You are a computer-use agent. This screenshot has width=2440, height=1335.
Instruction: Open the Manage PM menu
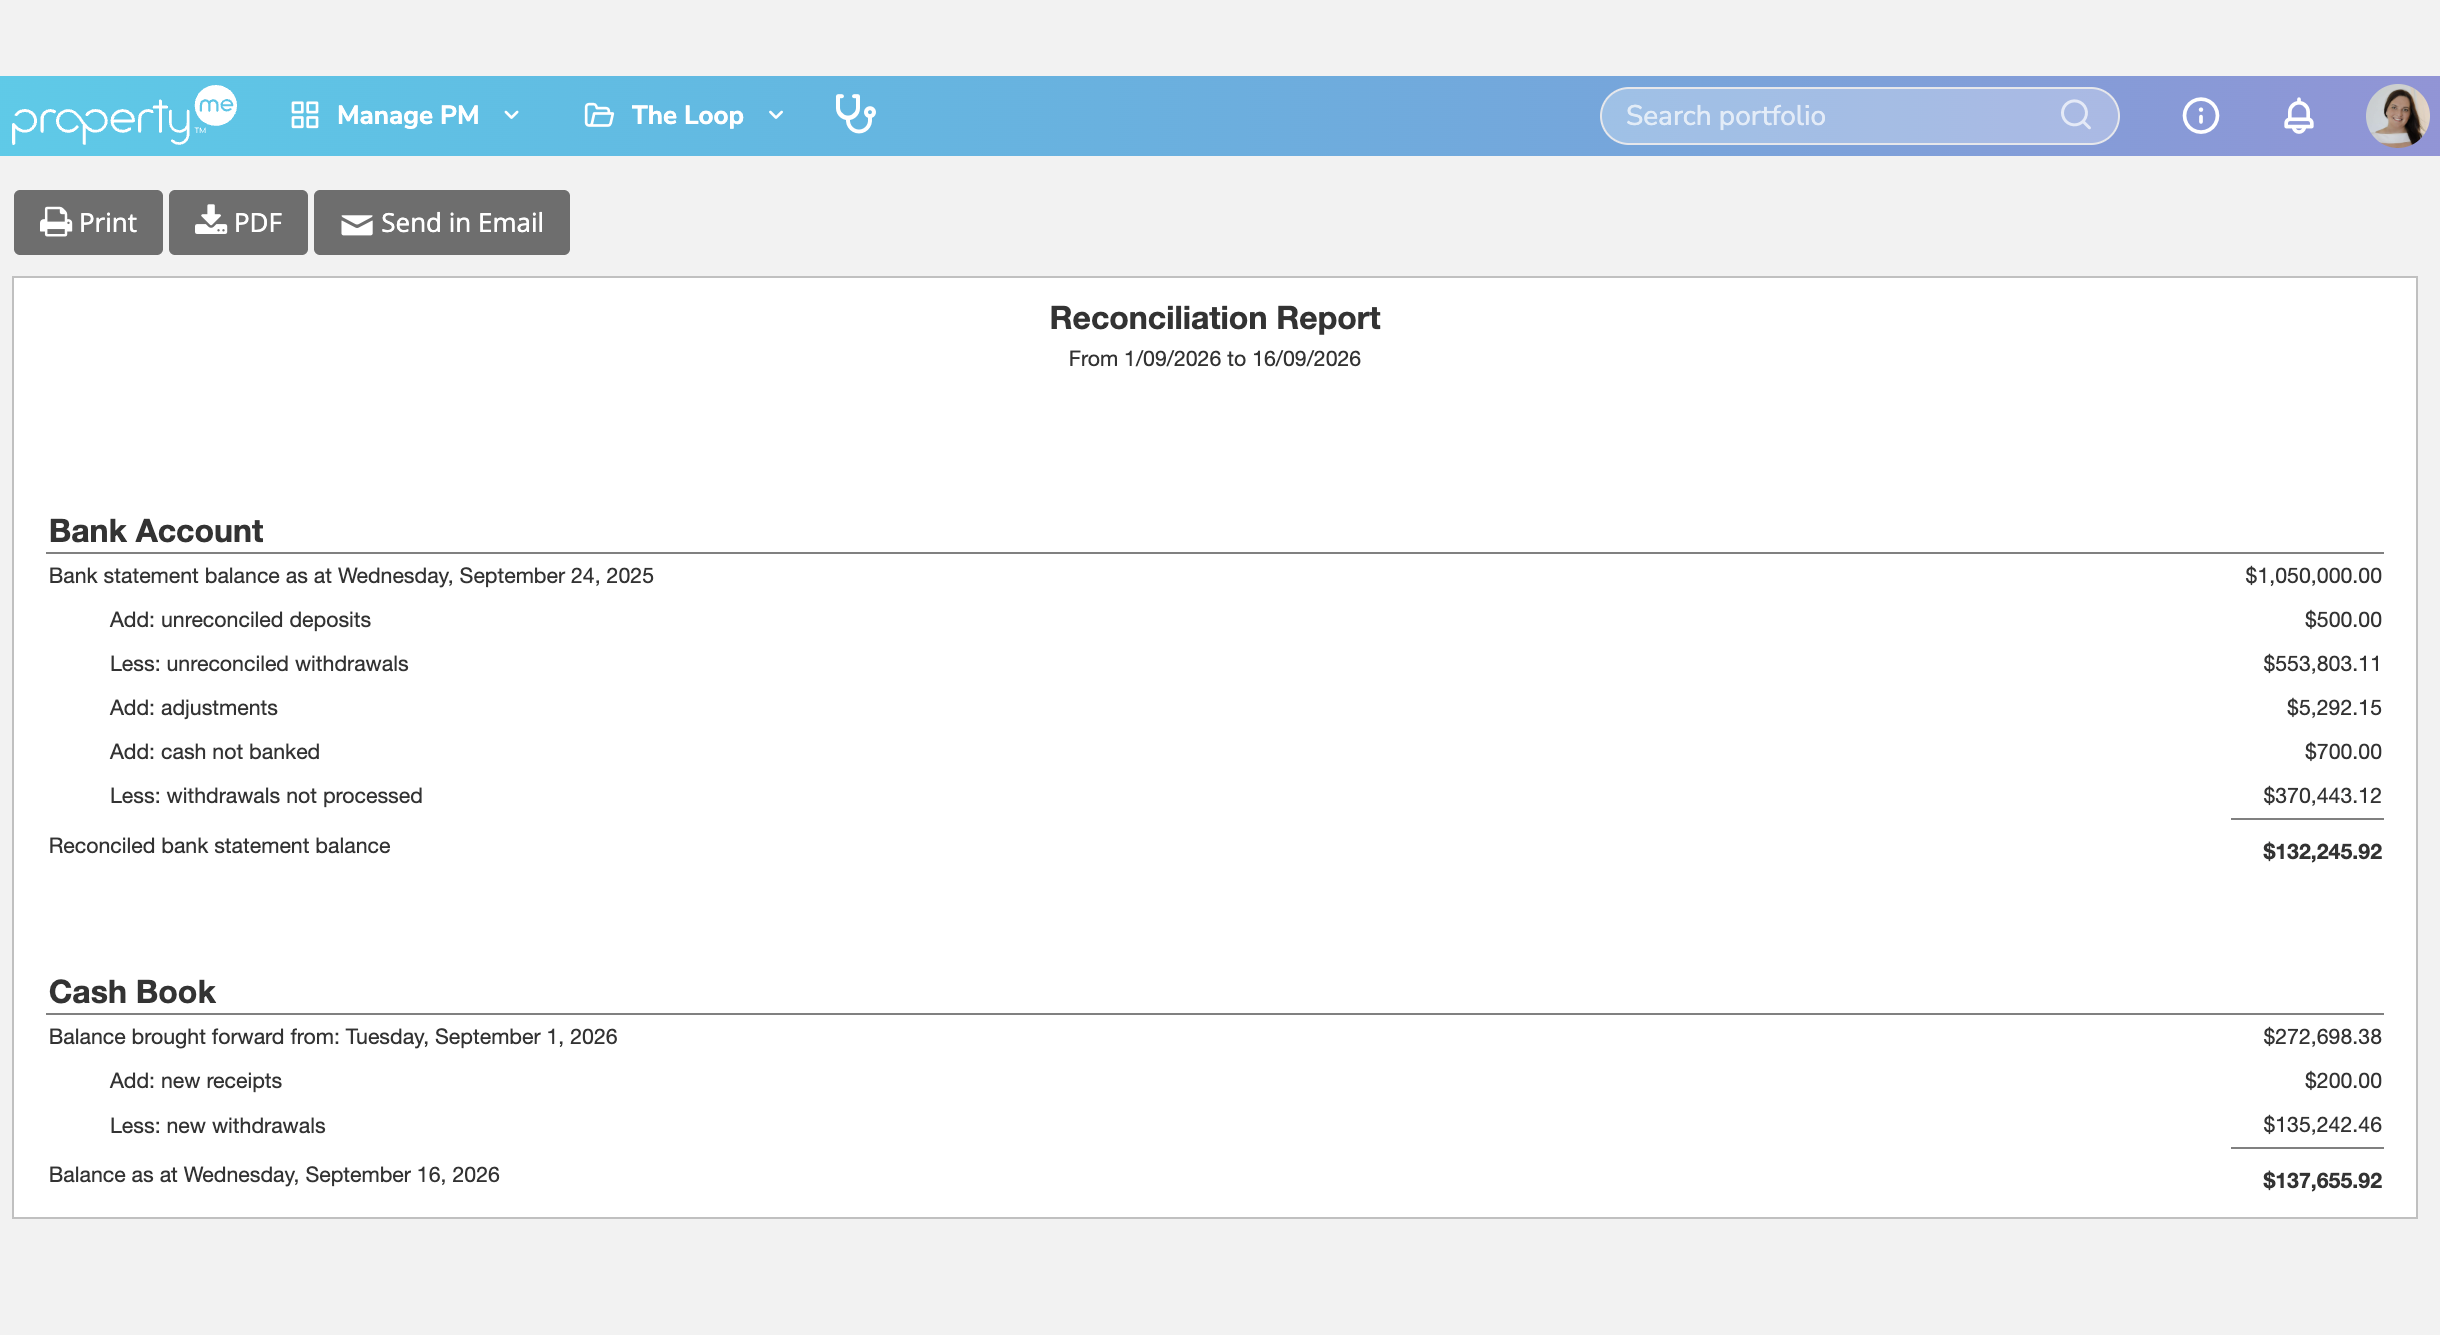[405, 115]
